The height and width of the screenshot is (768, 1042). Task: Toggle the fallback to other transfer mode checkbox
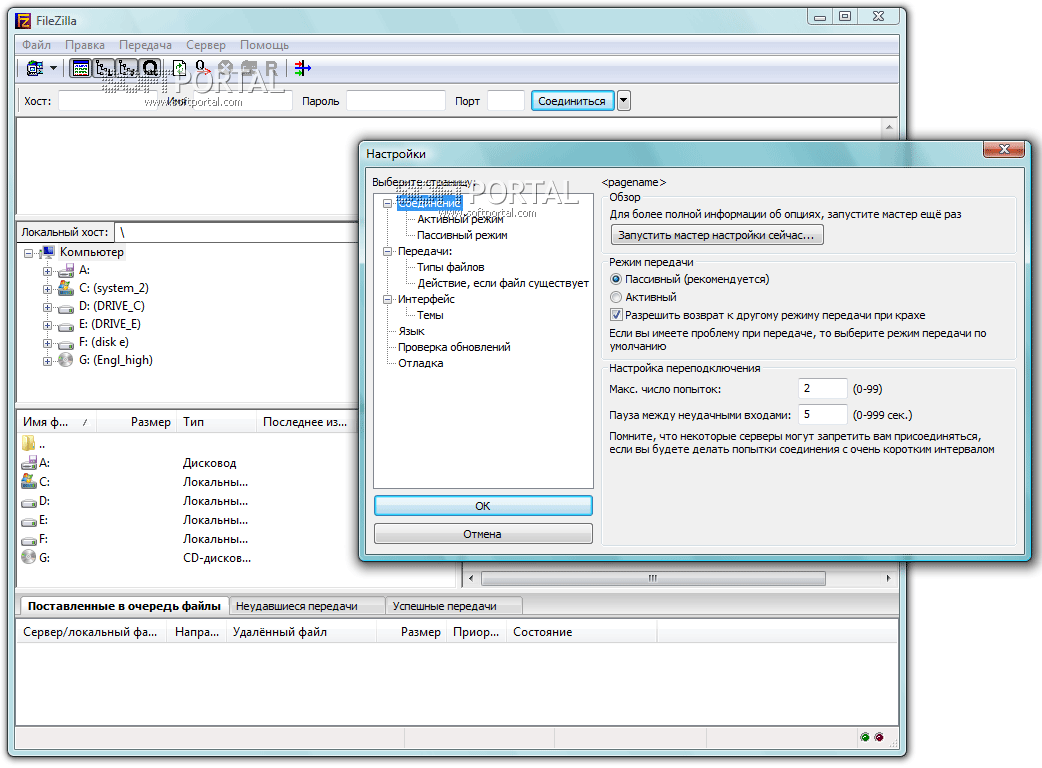(x=616, y=315)
